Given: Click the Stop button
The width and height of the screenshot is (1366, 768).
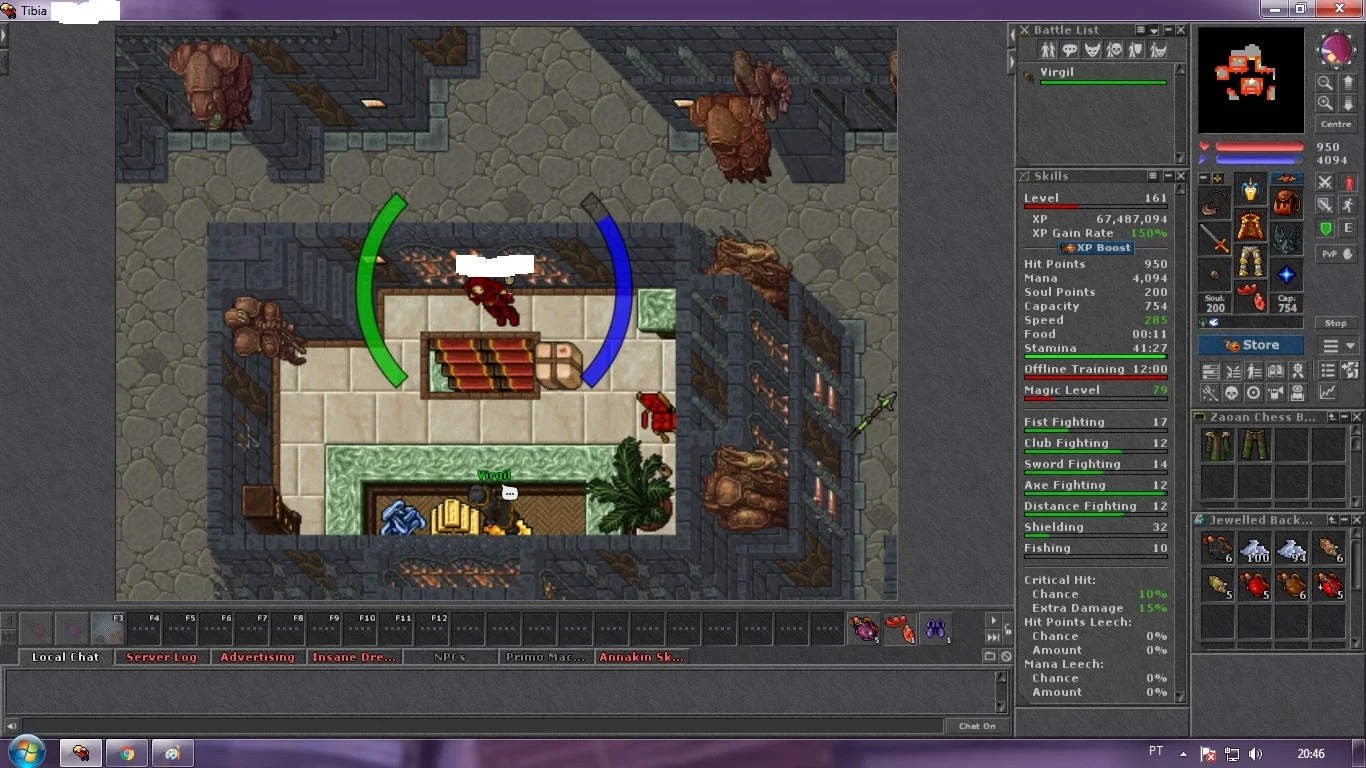Looking at the screenshot, I should pos(1336,323).
